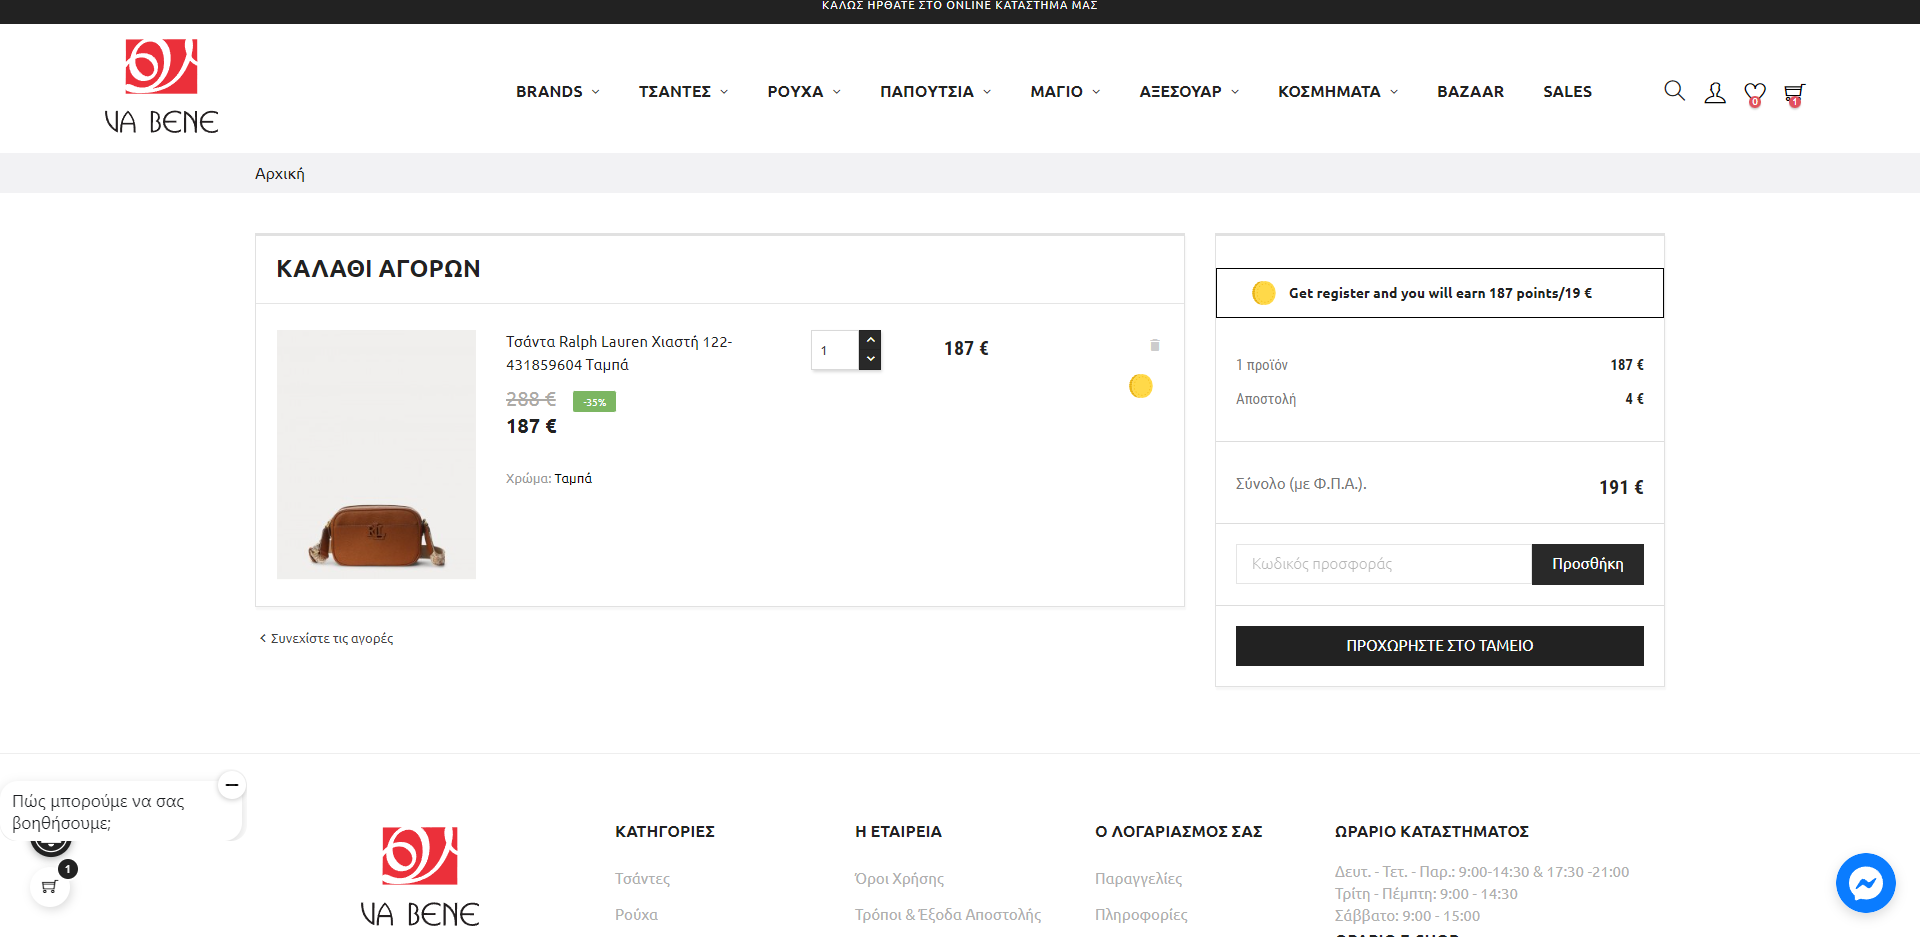Click the Χρώμα: Ταμπά color label

pyautogui.click(x=549, y=479)
